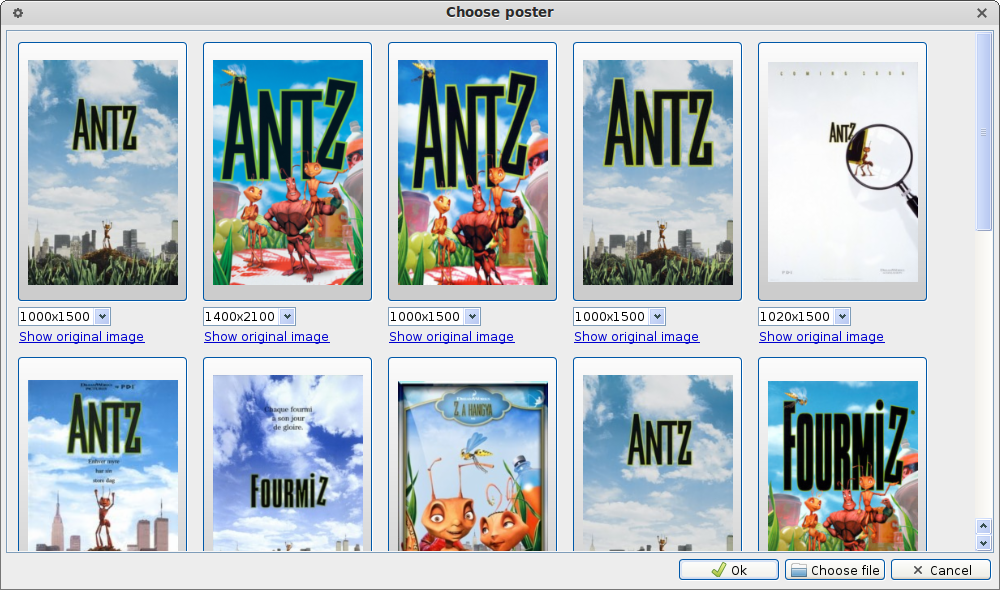
Task: Show original image for the 1400x2100 poster
Action: [x=267, y=337]
